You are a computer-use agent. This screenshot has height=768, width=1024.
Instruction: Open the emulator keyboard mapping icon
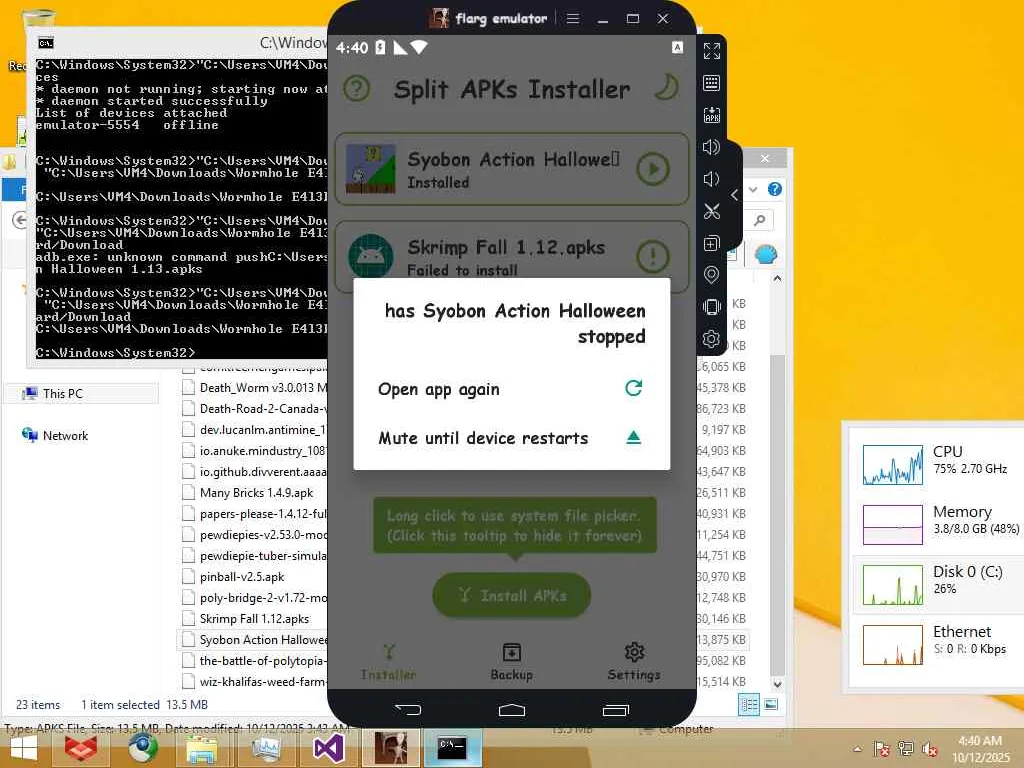(711, 83)
